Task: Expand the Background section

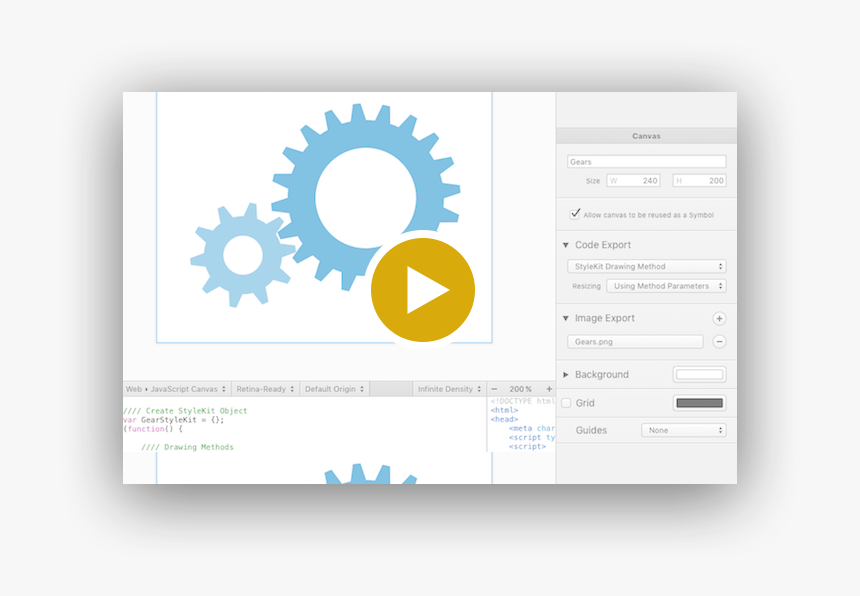Action: tap(566, 375)
